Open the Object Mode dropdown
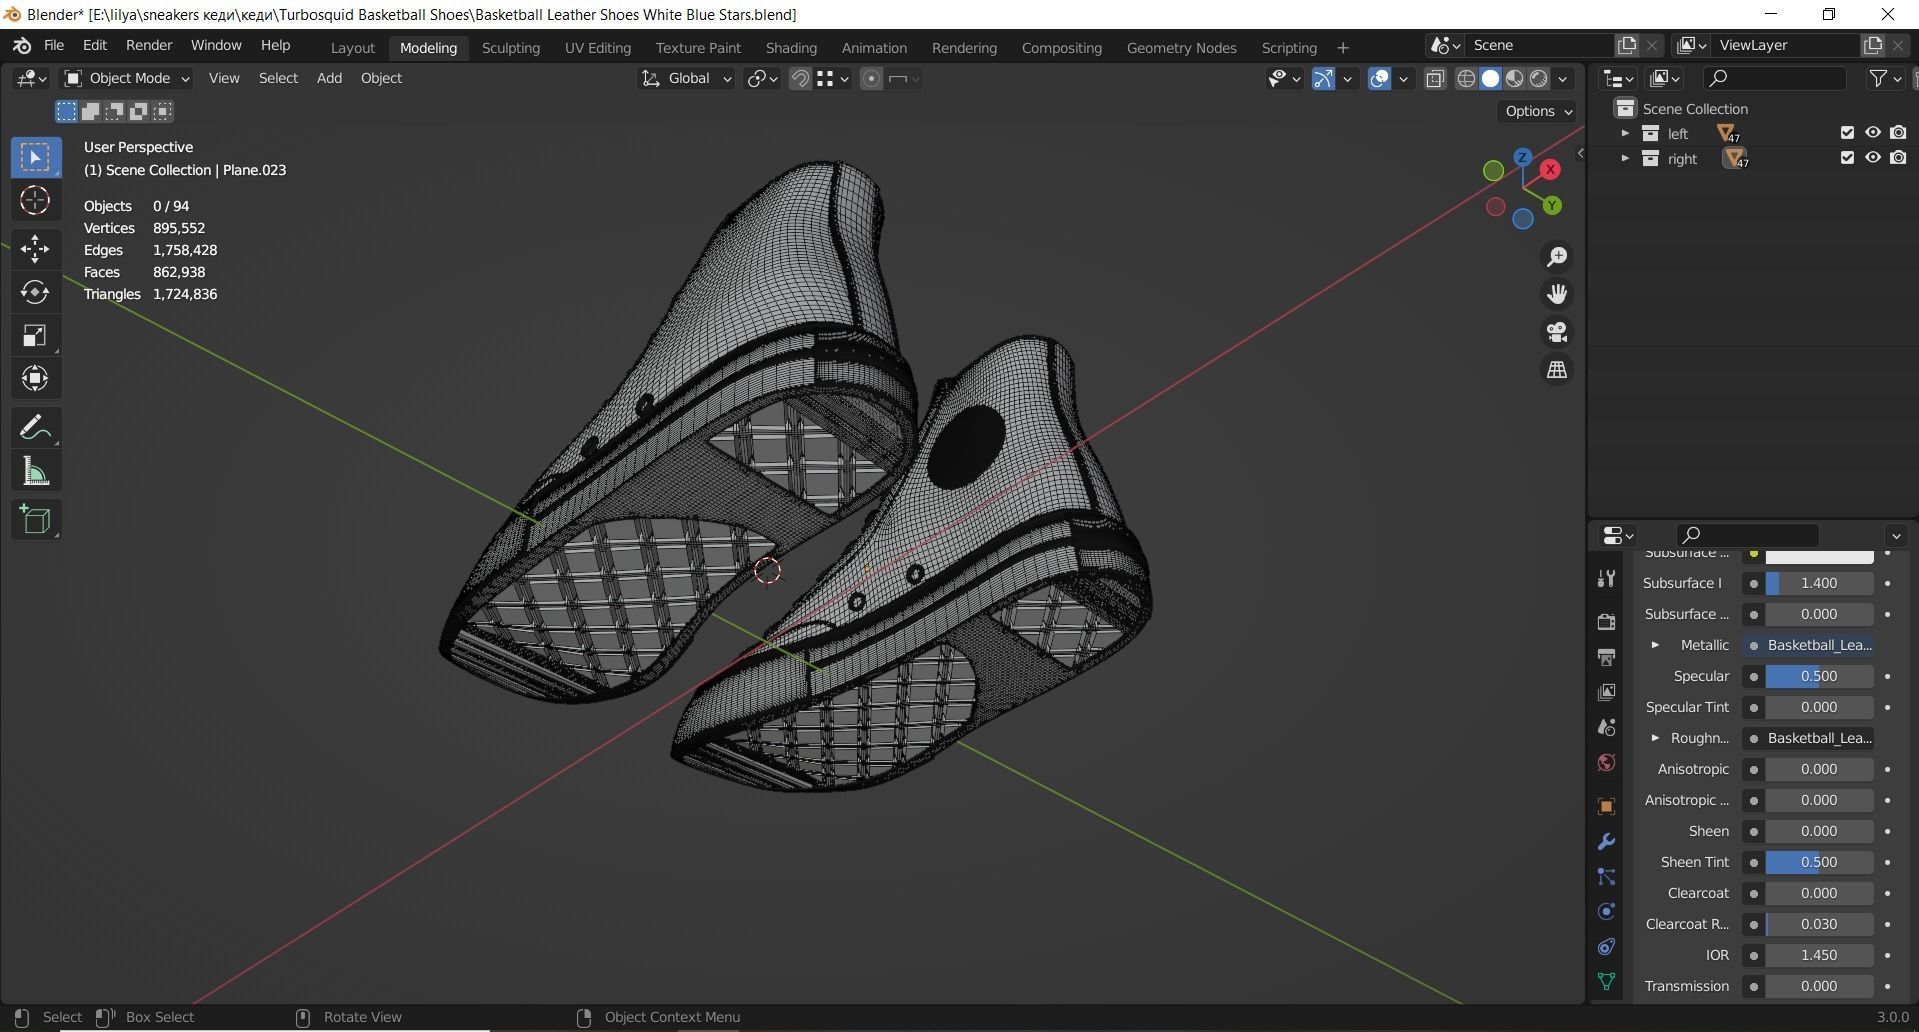The height and width of the screenshot is (1032, 1919). (x=126, y=79)
